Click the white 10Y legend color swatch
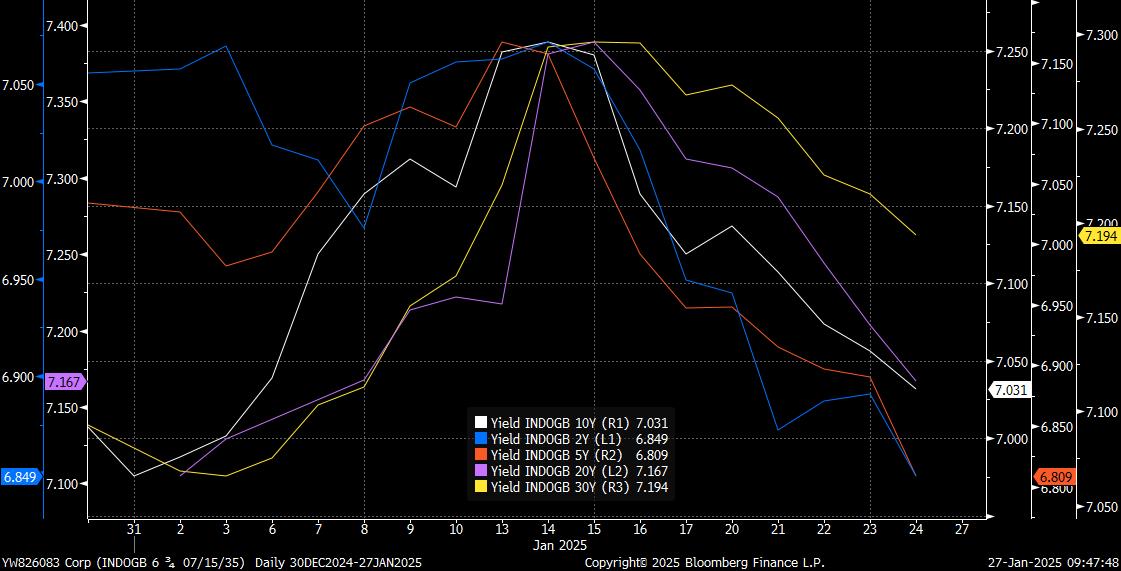Viewport: 1121px width, 571px height. point(481,422)
